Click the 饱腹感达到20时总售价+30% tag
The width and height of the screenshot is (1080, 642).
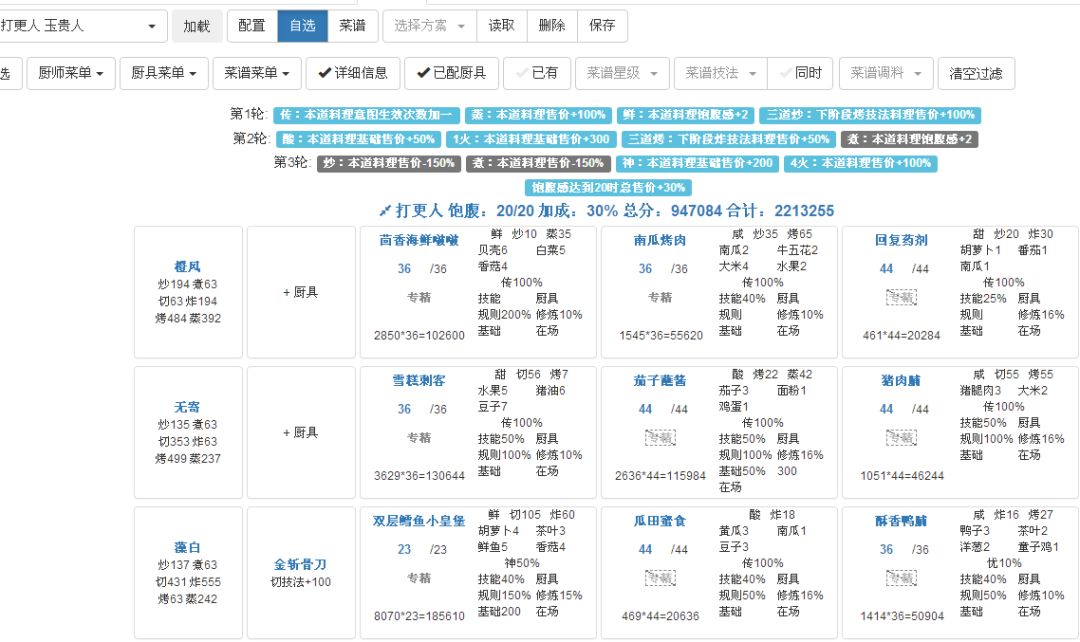[608, 187]
